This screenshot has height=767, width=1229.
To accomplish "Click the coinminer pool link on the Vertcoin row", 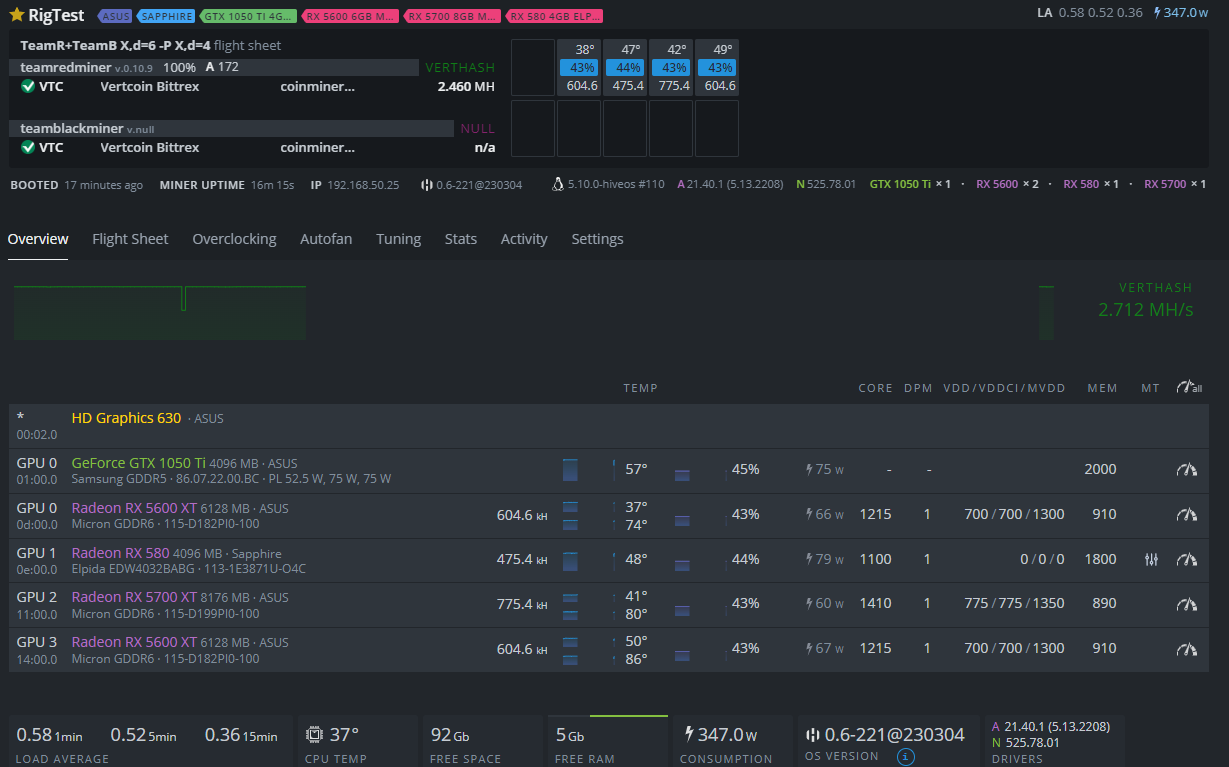I will [317, 86].
